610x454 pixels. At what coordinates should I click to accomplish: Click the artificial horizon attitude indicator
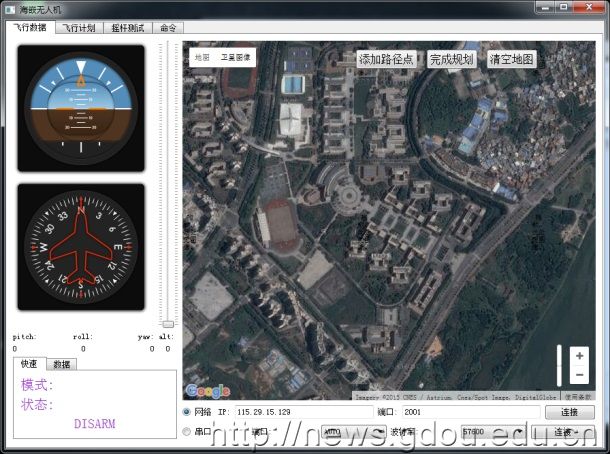[x=80, y=107]
